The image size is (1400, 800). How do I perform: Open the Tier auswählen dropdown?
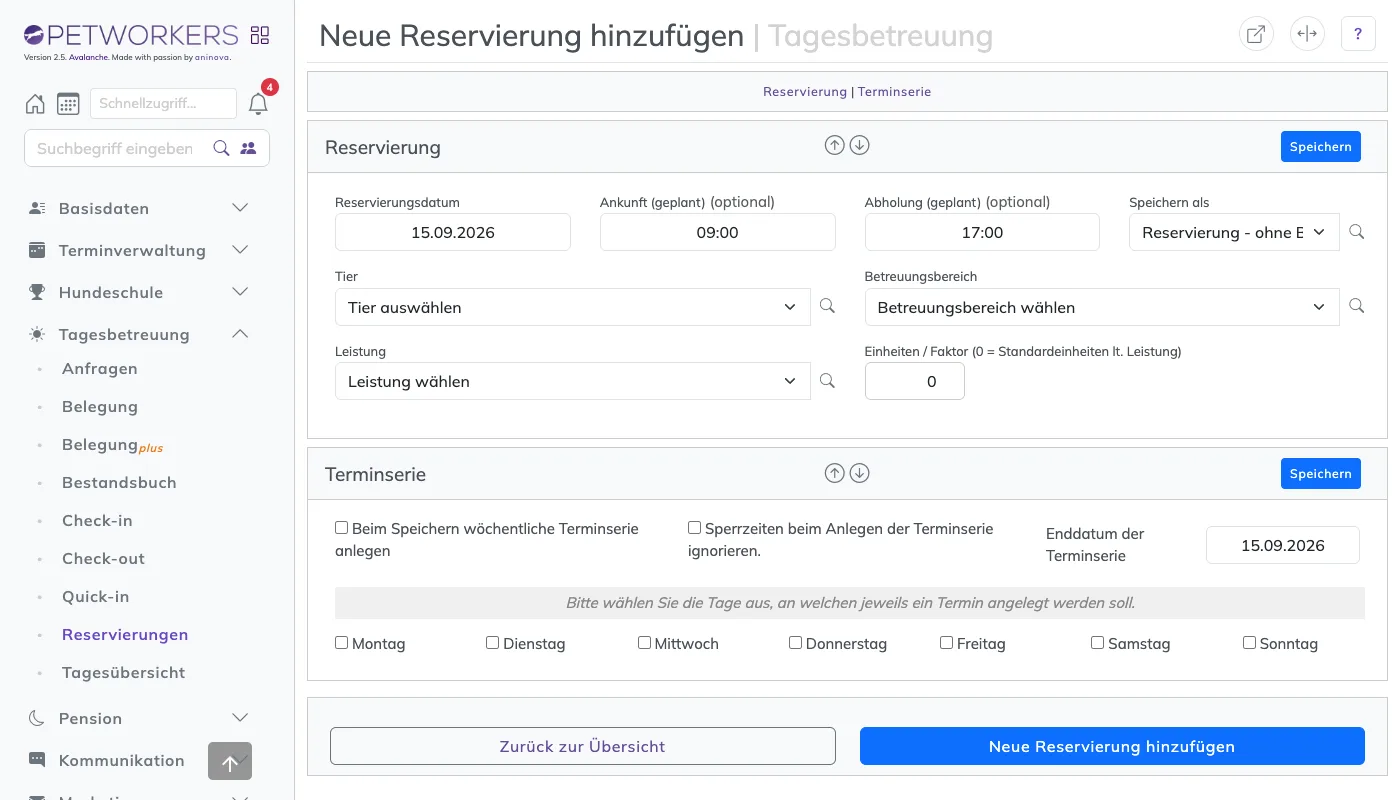coord(572,307)
